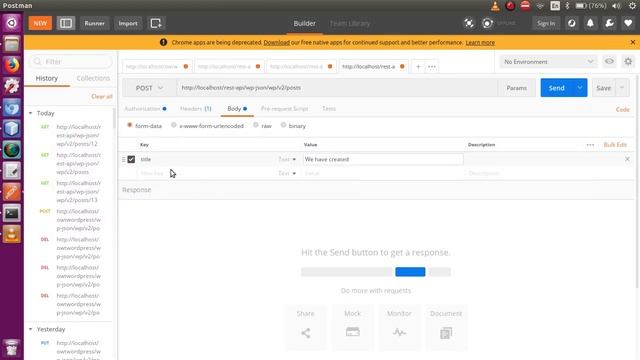This screenshot has width=640, height=360.
Task: Focus the sidebar Filter field
Action: click(x=71, y=61)
